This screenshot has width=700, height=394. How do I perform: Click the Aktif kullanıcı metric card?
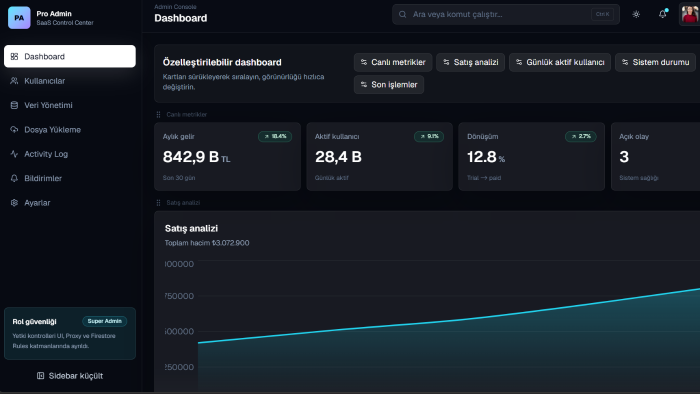point(379,157)
